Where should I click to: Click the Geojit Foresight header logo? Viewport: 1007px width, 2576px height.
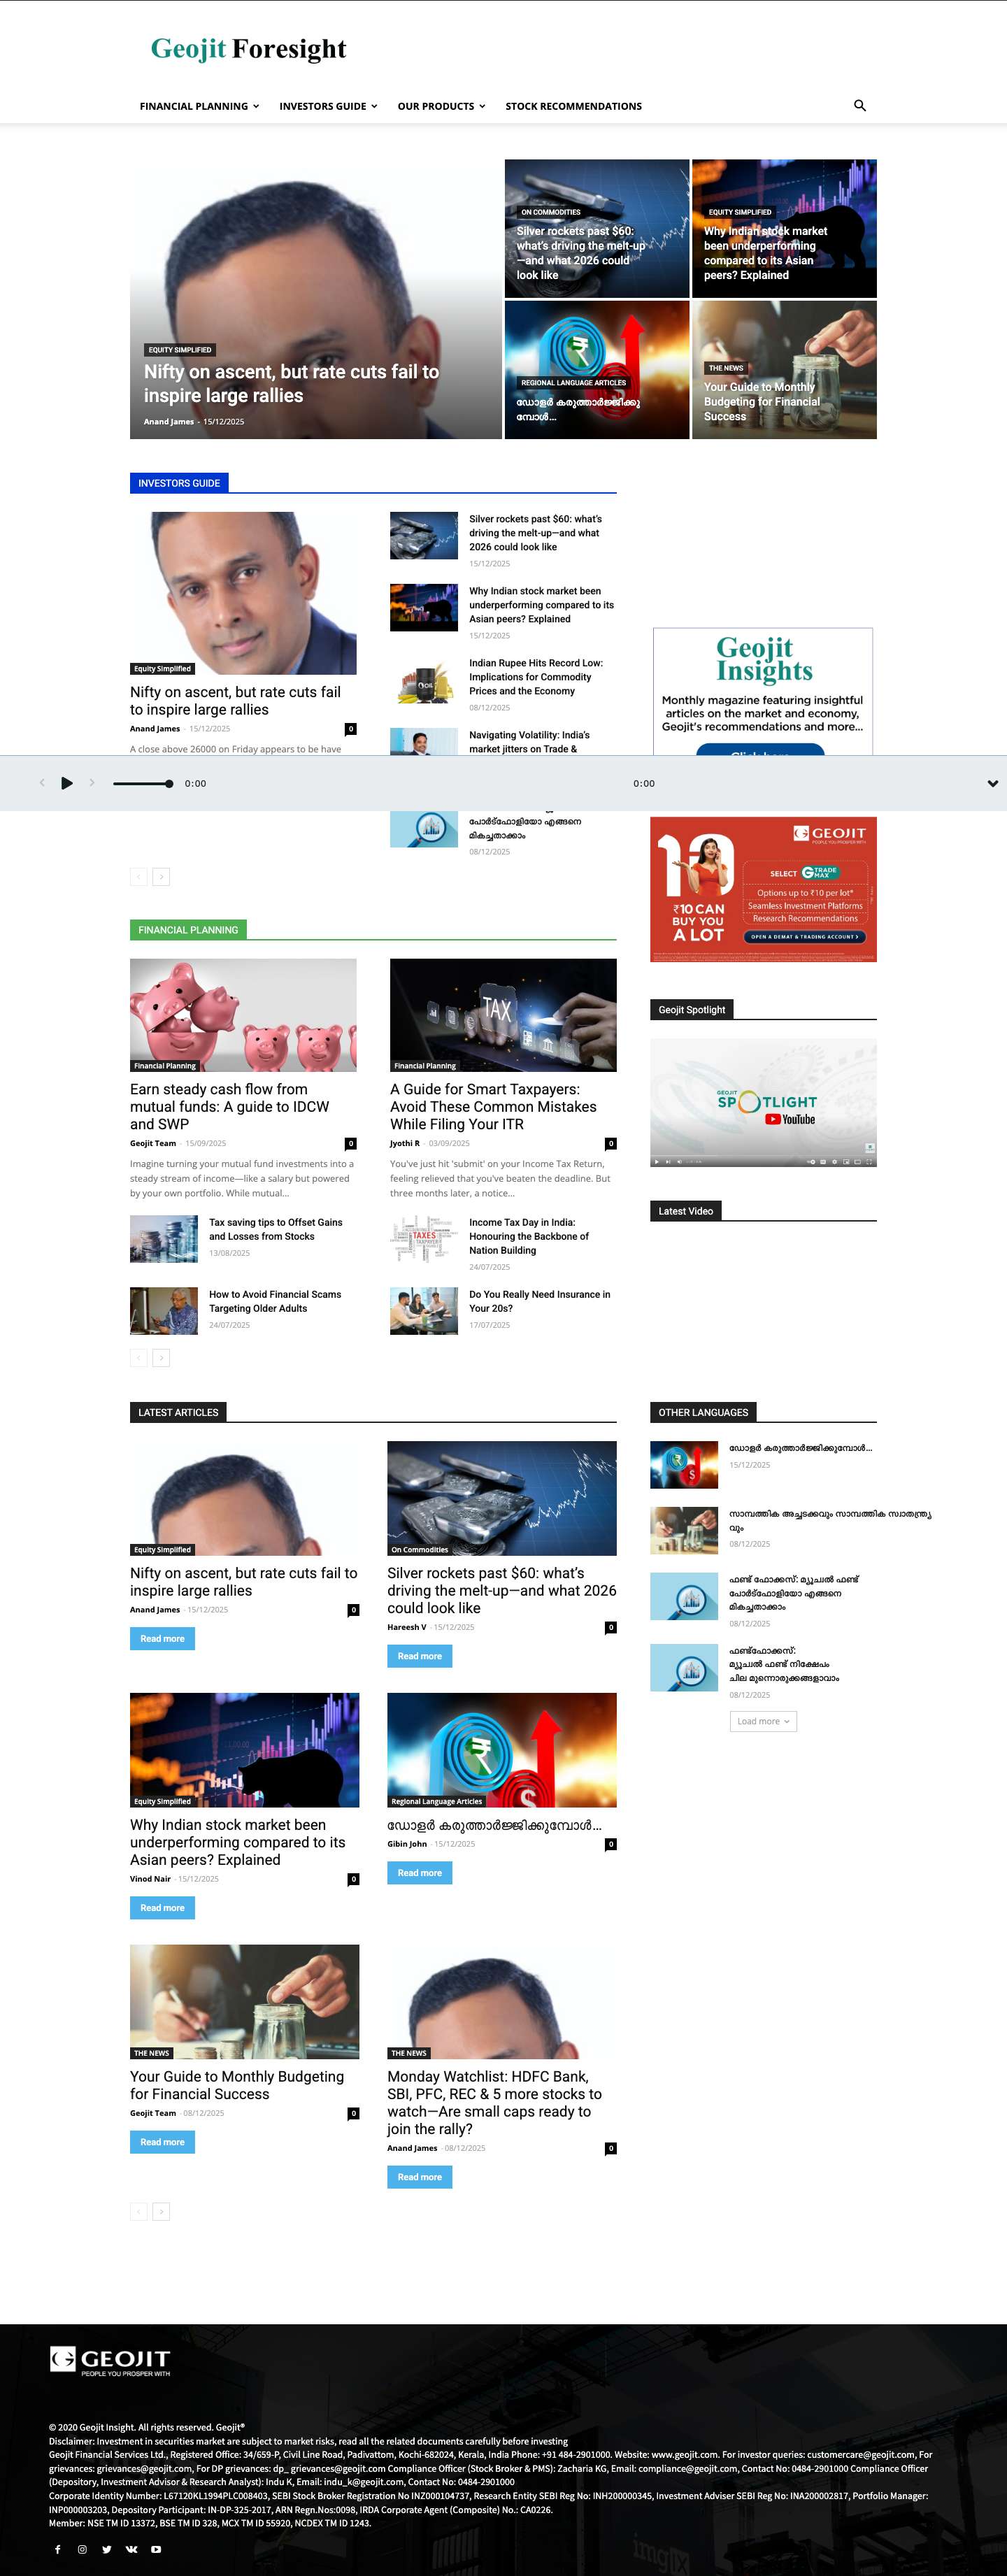tap(248, 49)
